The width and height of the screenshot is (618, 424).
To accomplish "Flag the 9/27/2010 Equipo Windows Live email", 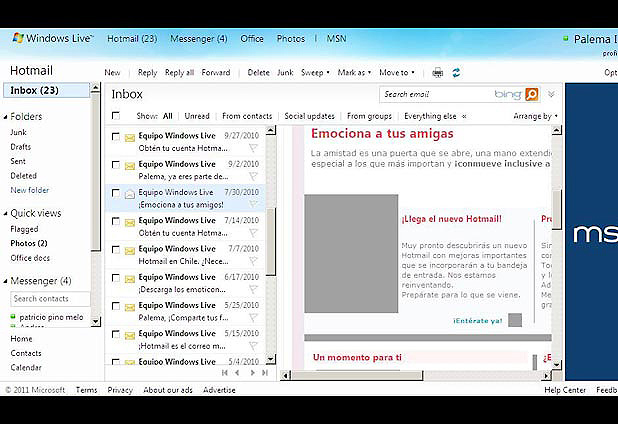I will click(x=253, y=148).
